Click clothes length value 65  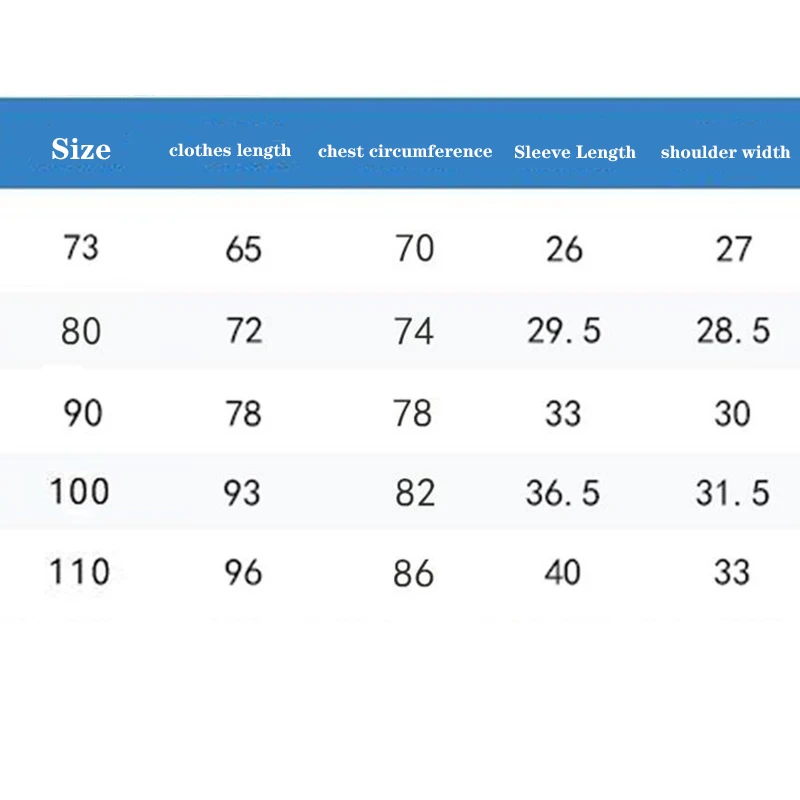243,248
